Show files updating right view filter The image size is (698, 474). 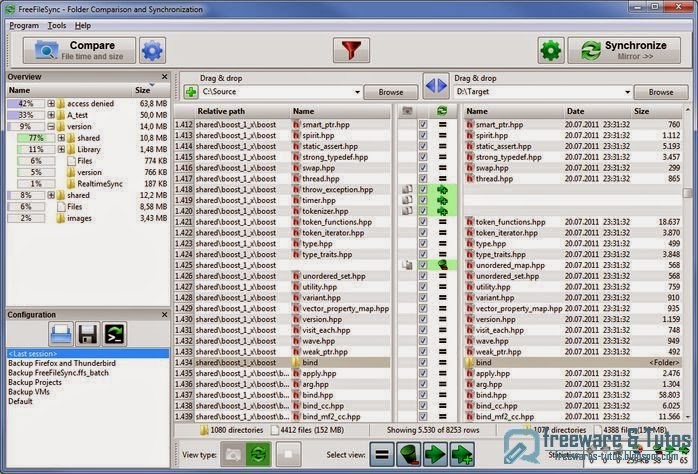[435, 454]
